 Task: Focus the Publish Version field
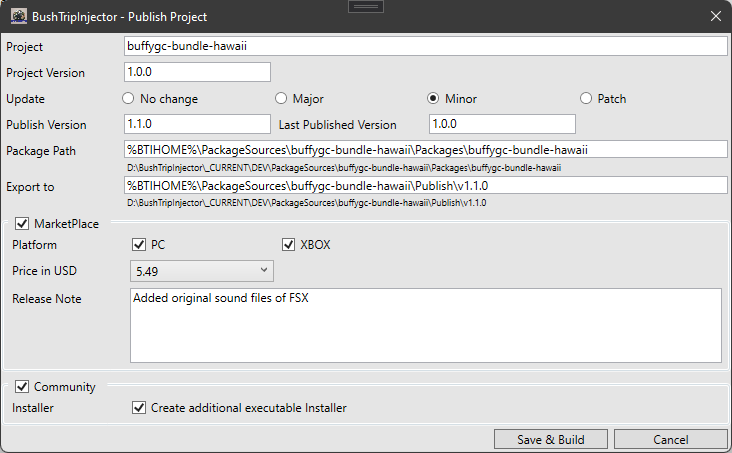tap(197, 124)
